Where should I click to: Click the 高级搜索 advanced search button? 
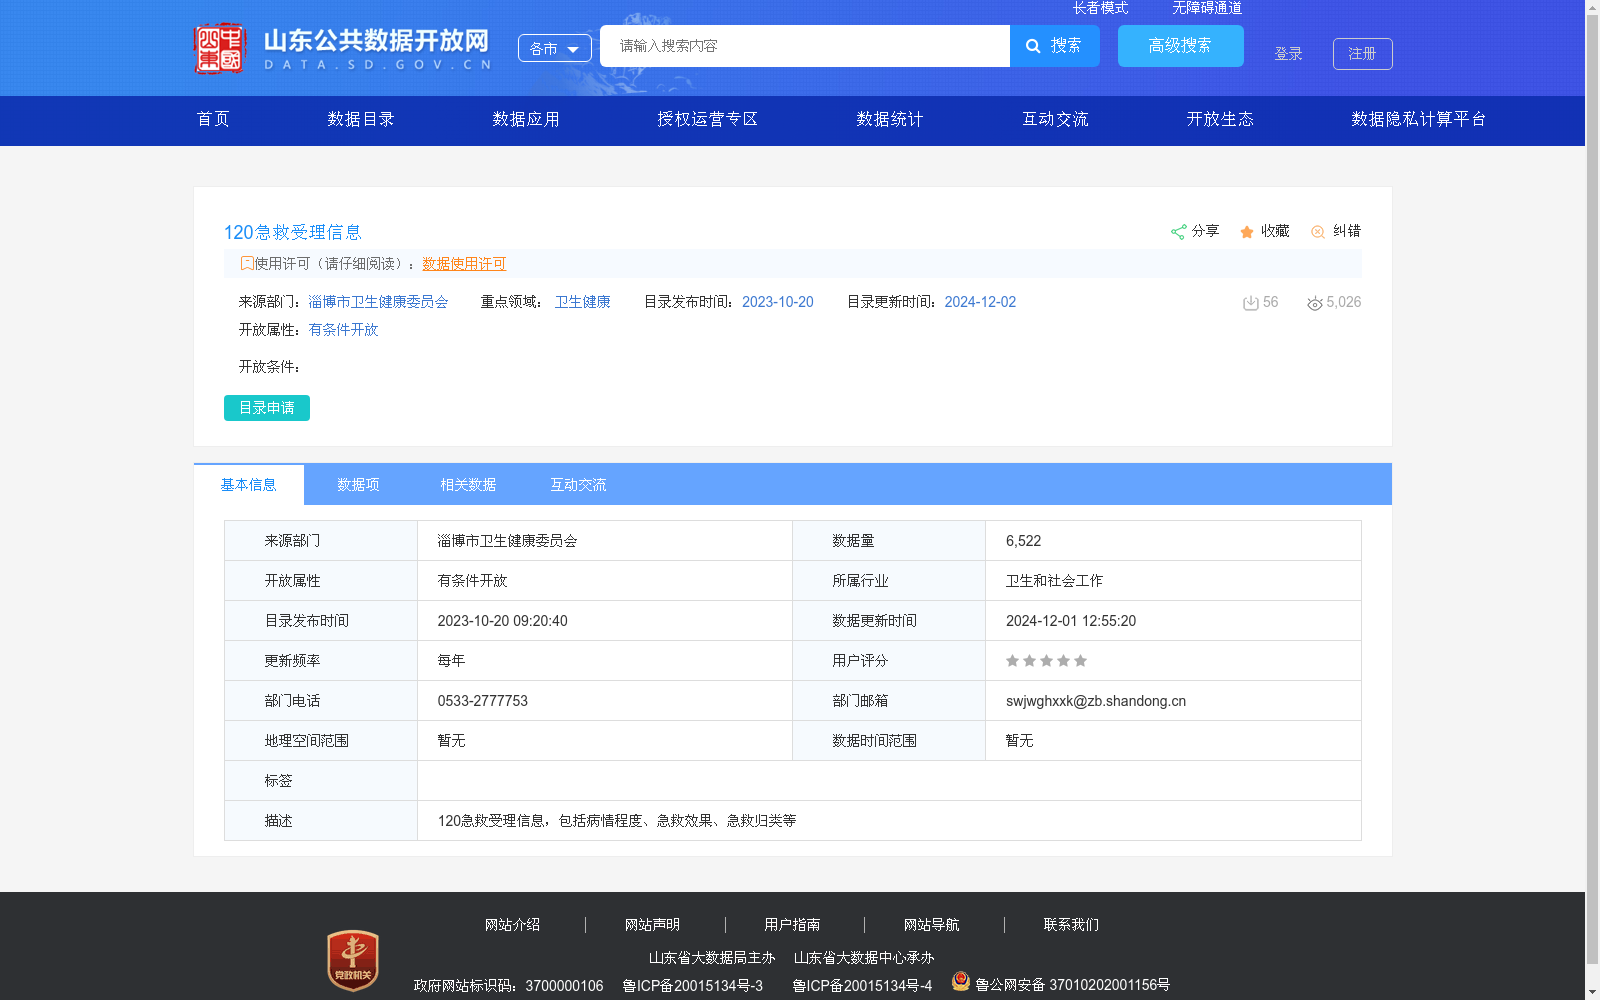[1181, 46]
